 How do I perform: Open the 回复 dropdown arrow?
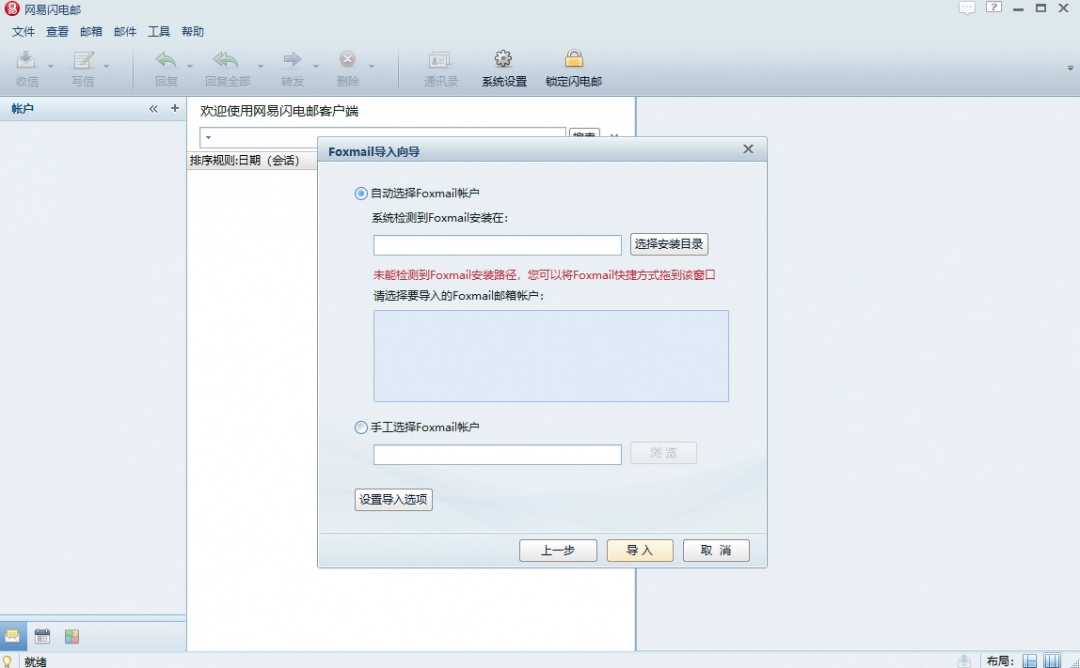(x=190, y=66)
